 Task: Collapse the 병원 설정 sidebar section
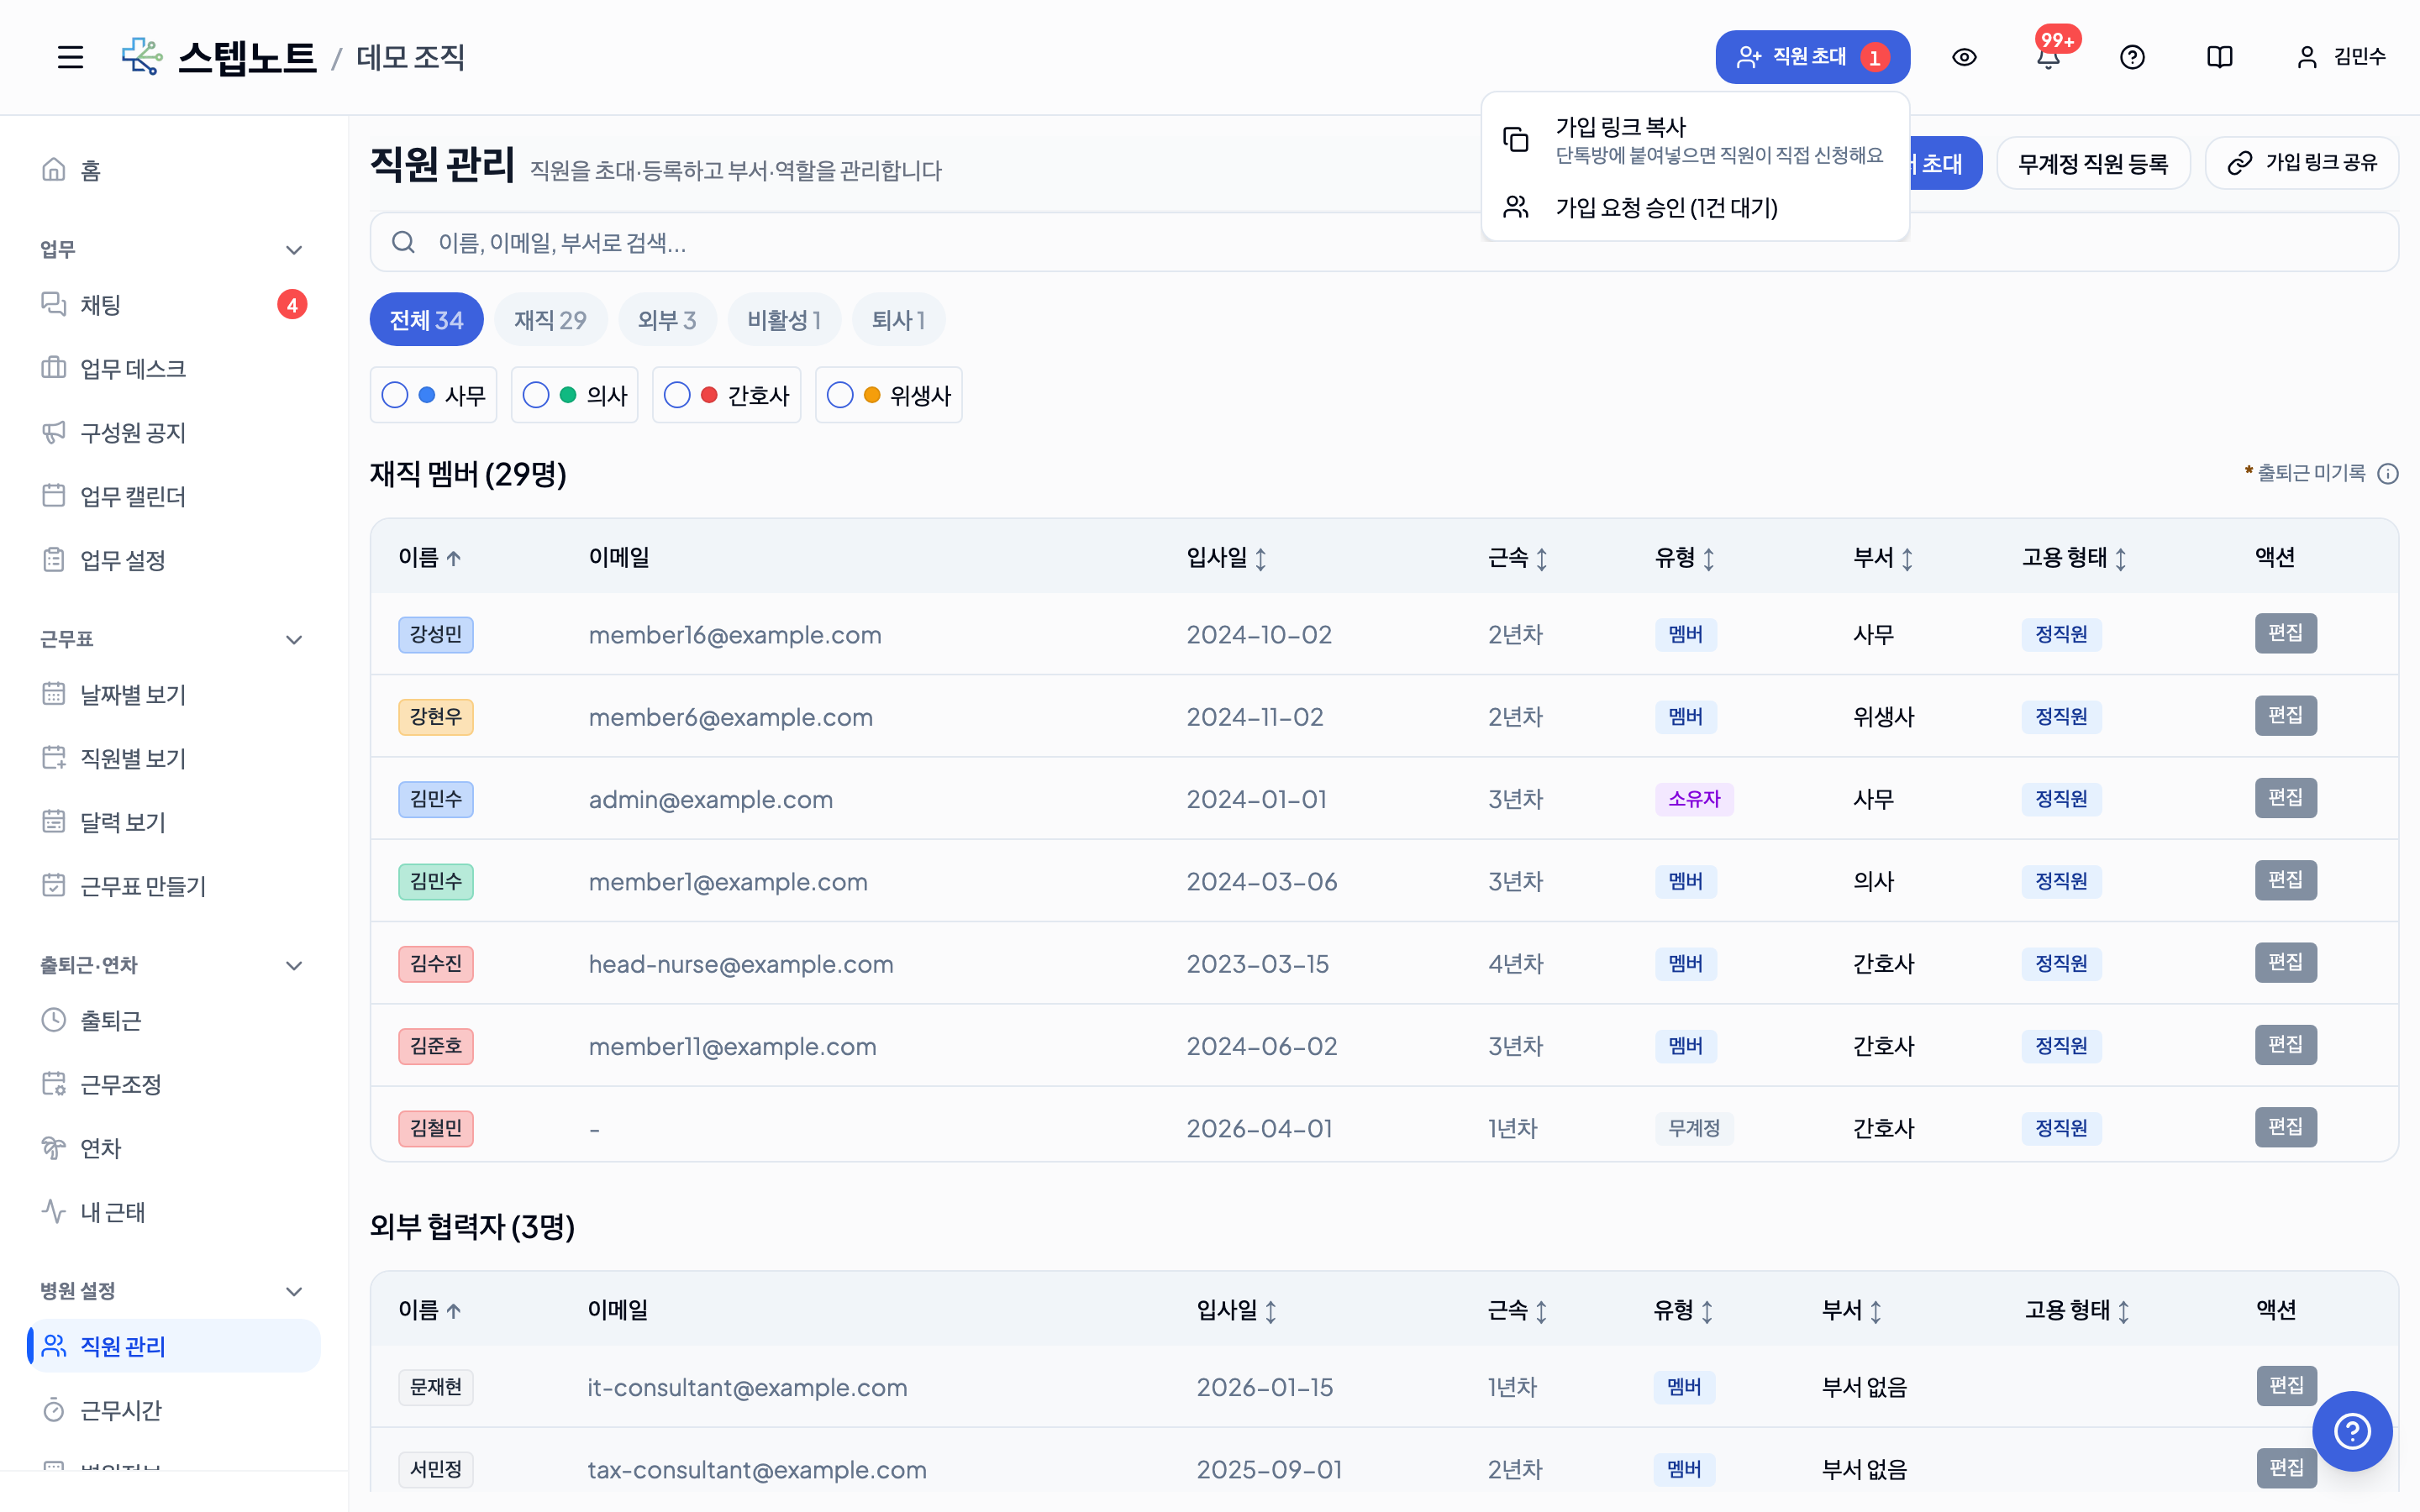(294, 1291)
